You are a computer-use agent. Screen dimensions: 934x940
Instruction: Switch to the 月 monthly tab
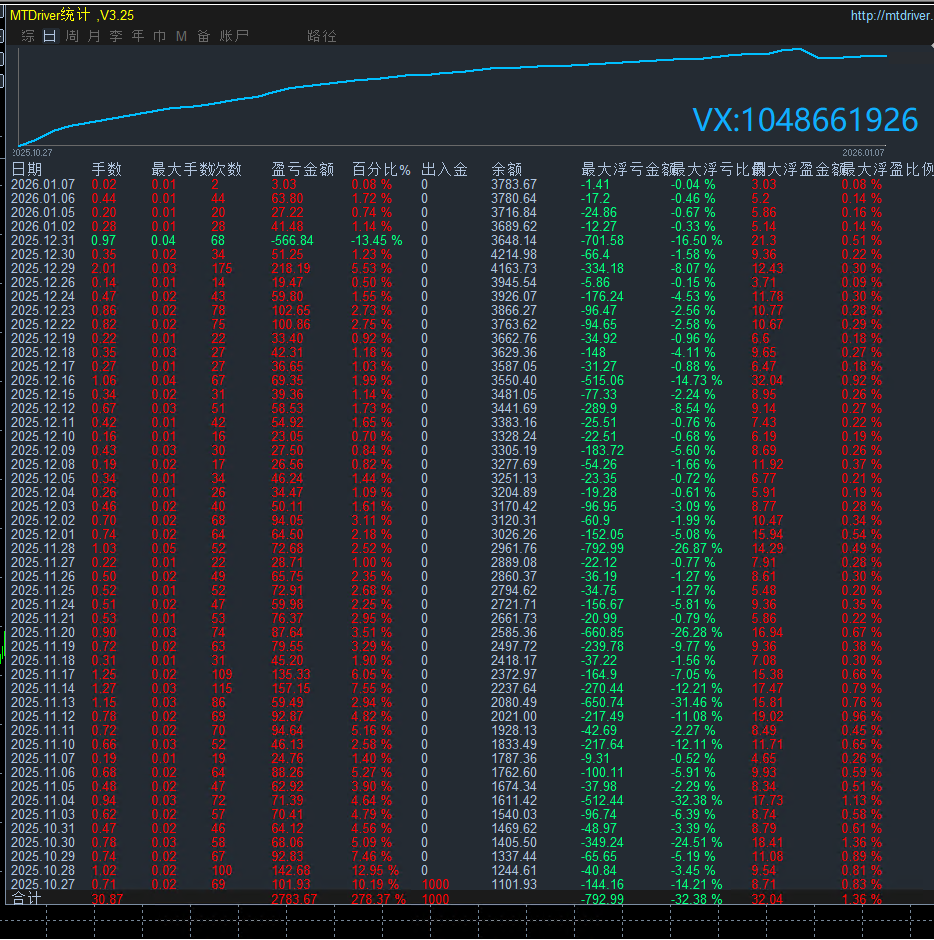[x=94, y=36]
